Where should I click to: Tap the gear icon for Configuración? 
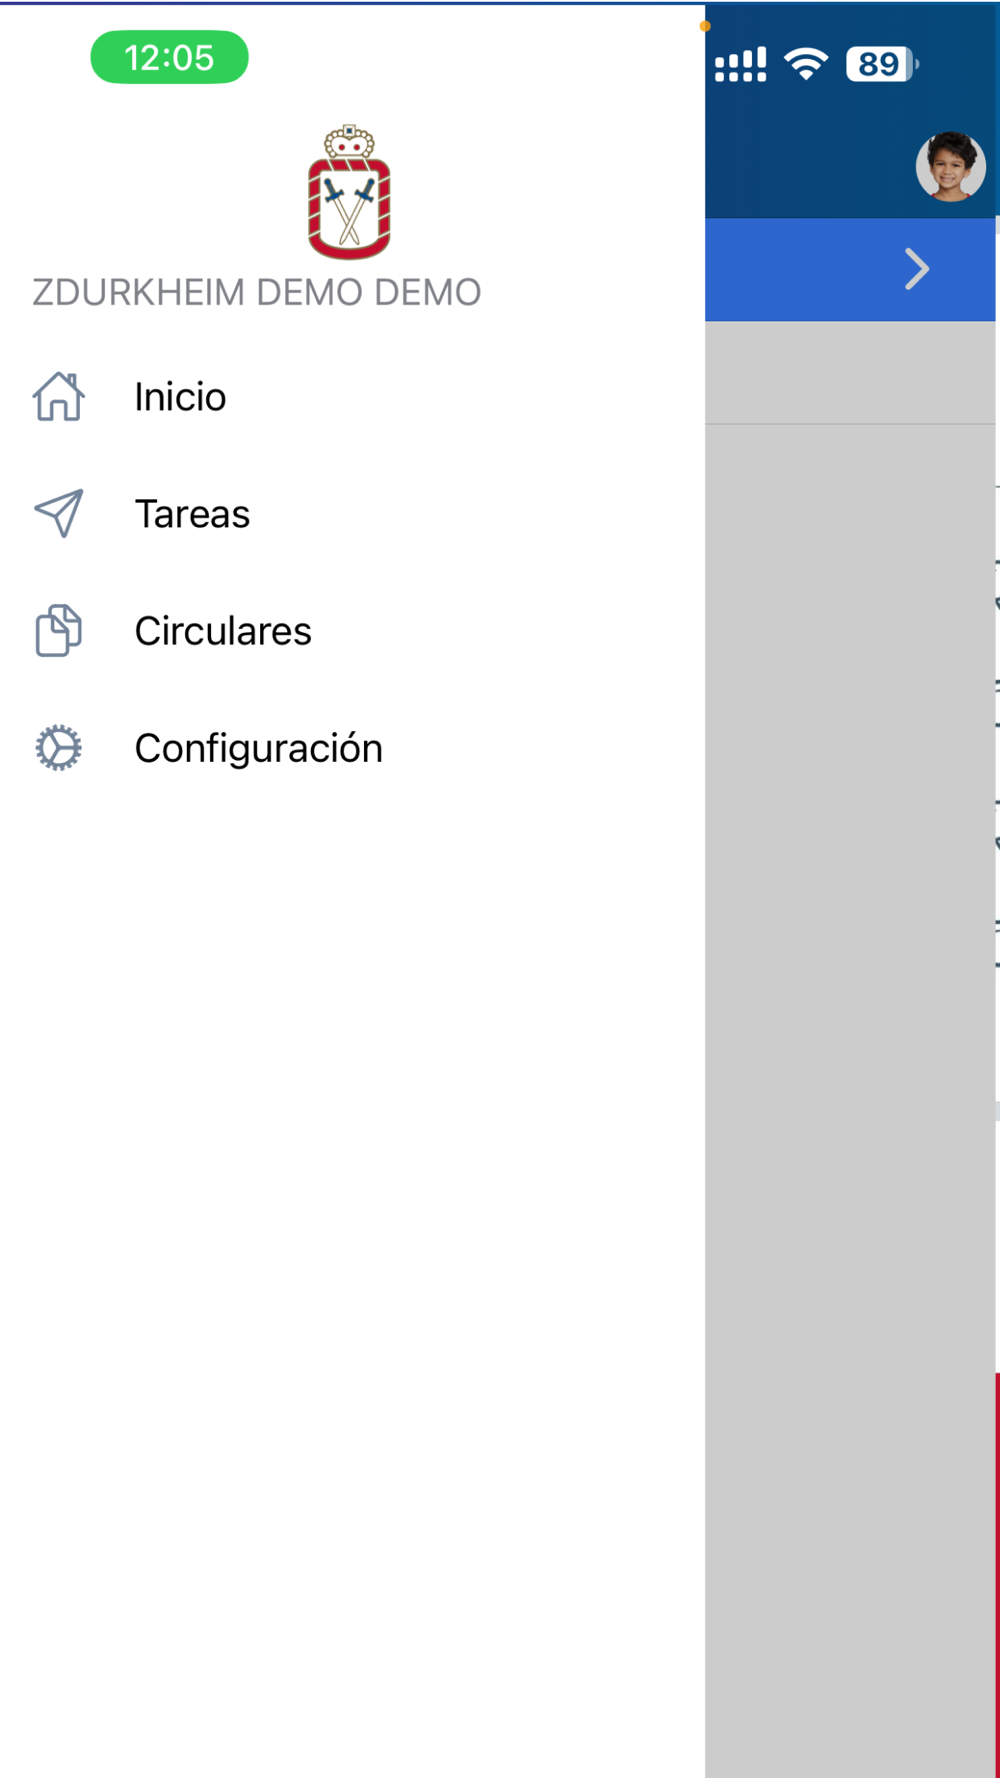coord(58,748)
